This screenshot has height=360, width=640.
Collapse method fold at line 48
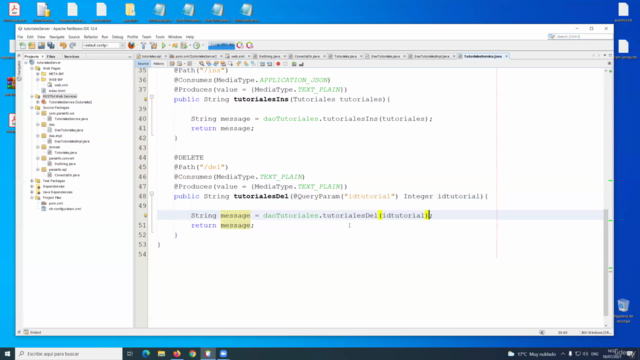point(152,194)
